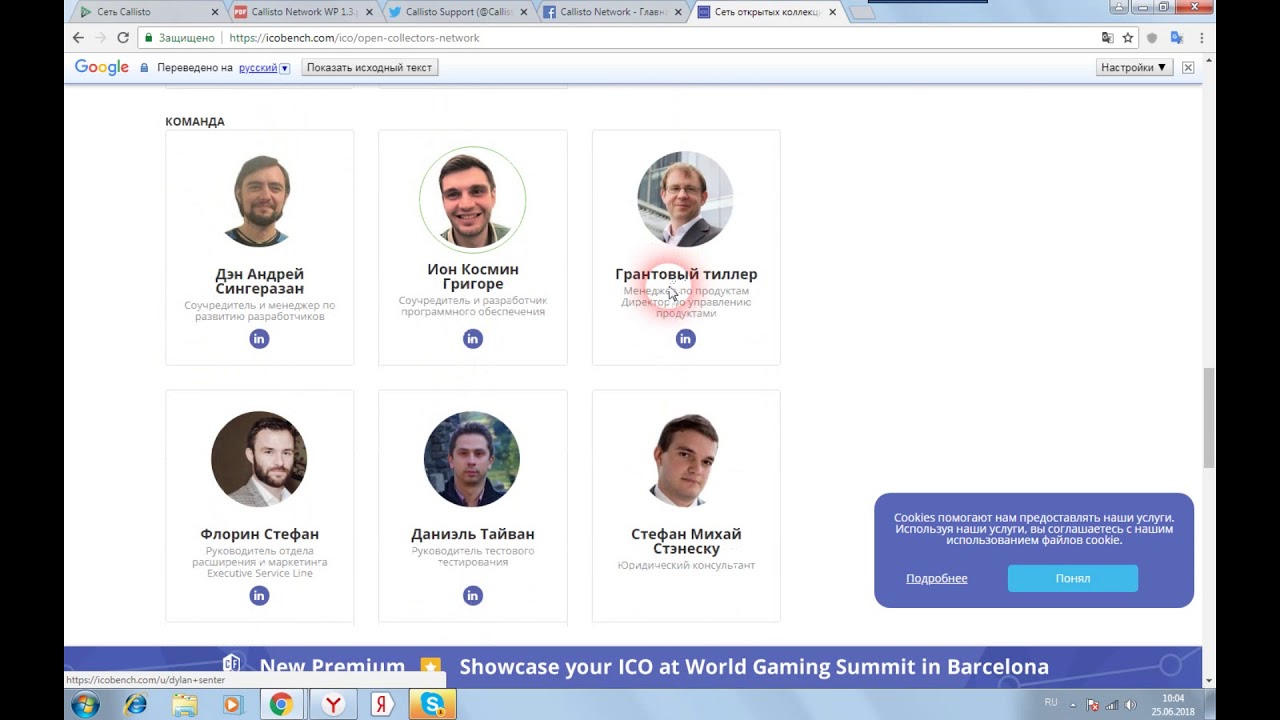Close the Callisto Support Twitter tab
1280x720 pixels.
pos(523,12)
